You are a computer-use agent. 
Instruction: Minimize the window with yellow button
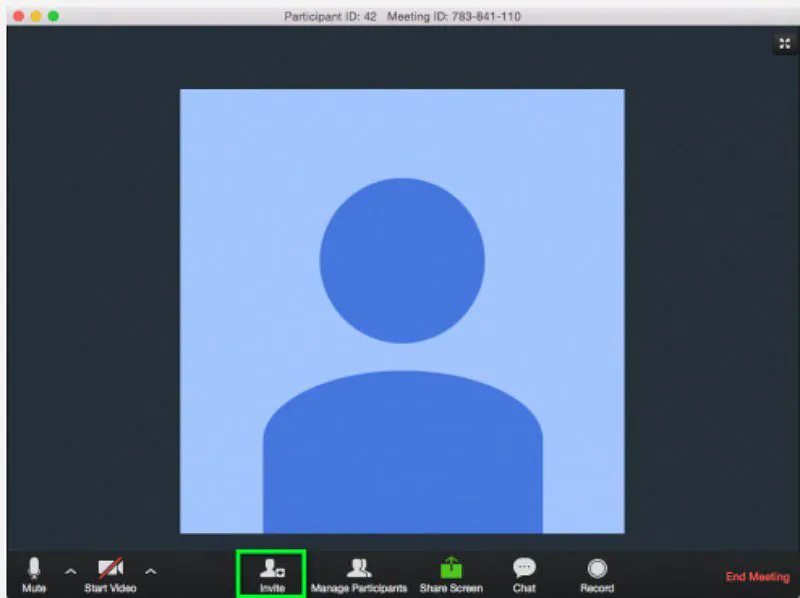point(36,16)
